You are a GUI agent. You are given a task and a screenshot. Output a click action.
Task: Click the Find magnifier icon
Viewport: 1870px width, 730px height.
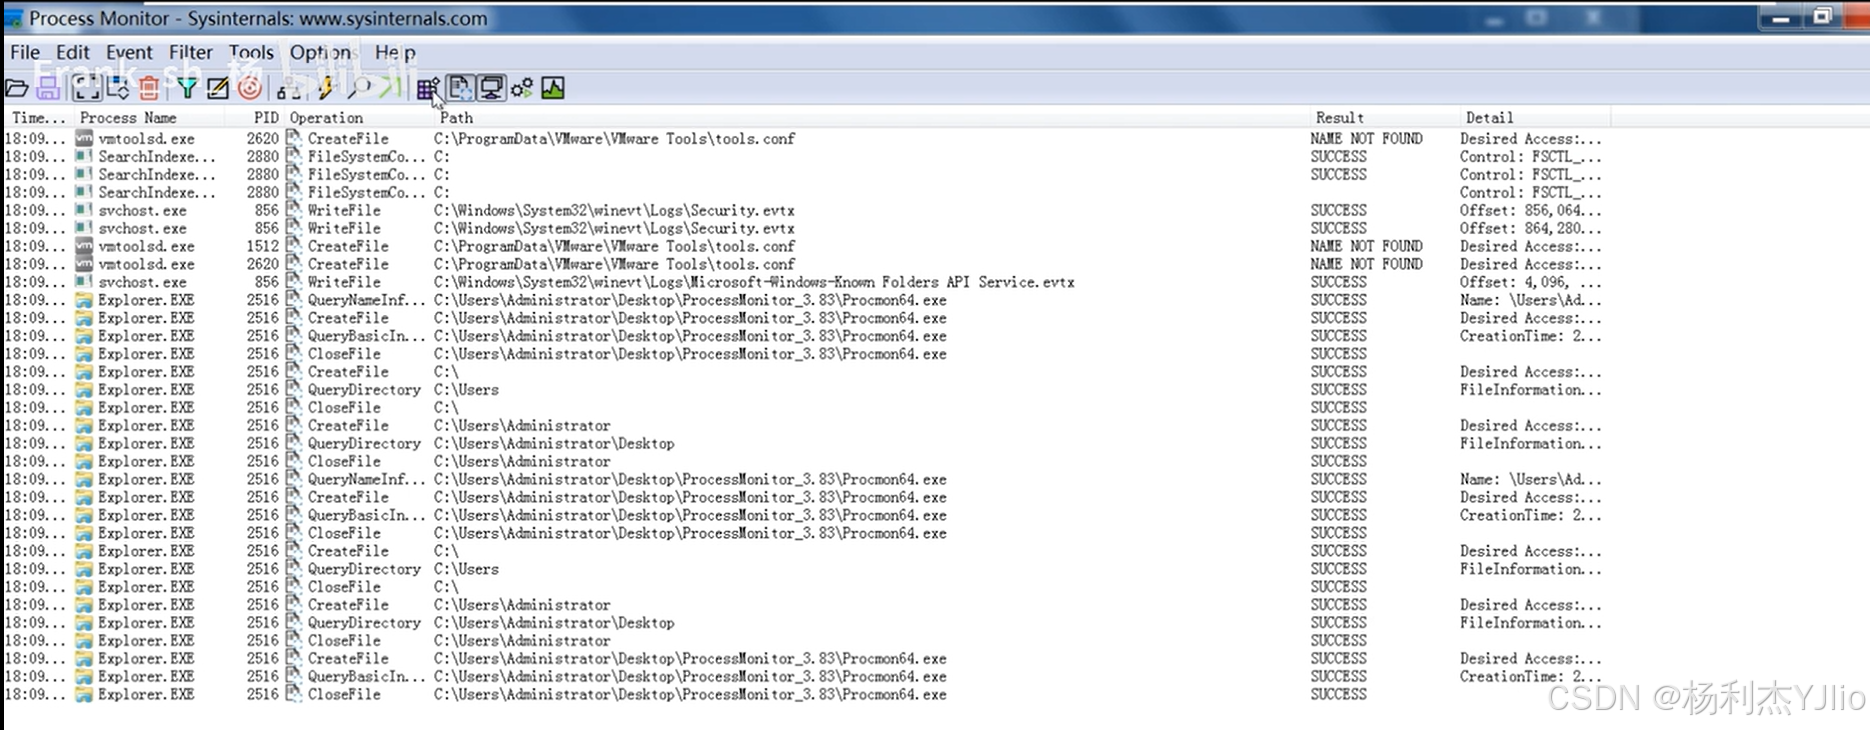[x=358, y=89]
